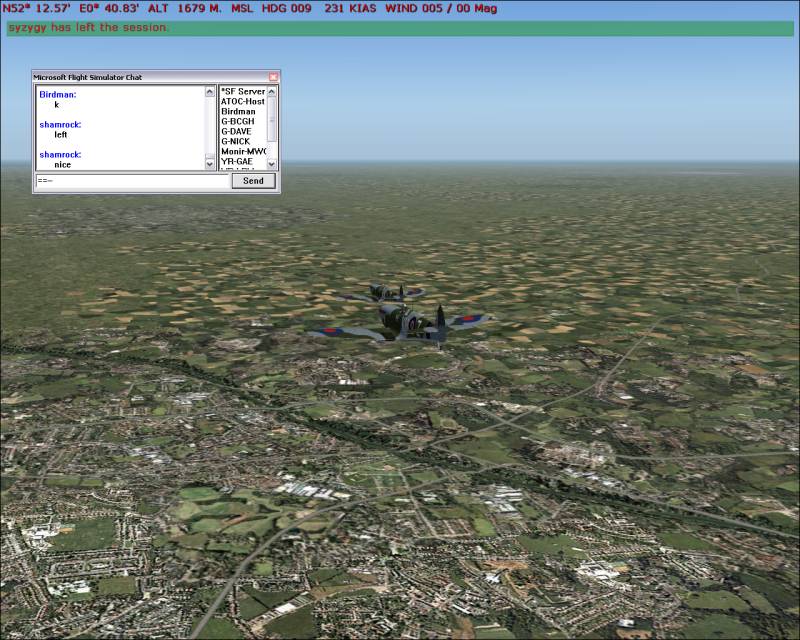
Task: Click the 231 KIAS airspeed readout
Action: [x=350, y=8]
